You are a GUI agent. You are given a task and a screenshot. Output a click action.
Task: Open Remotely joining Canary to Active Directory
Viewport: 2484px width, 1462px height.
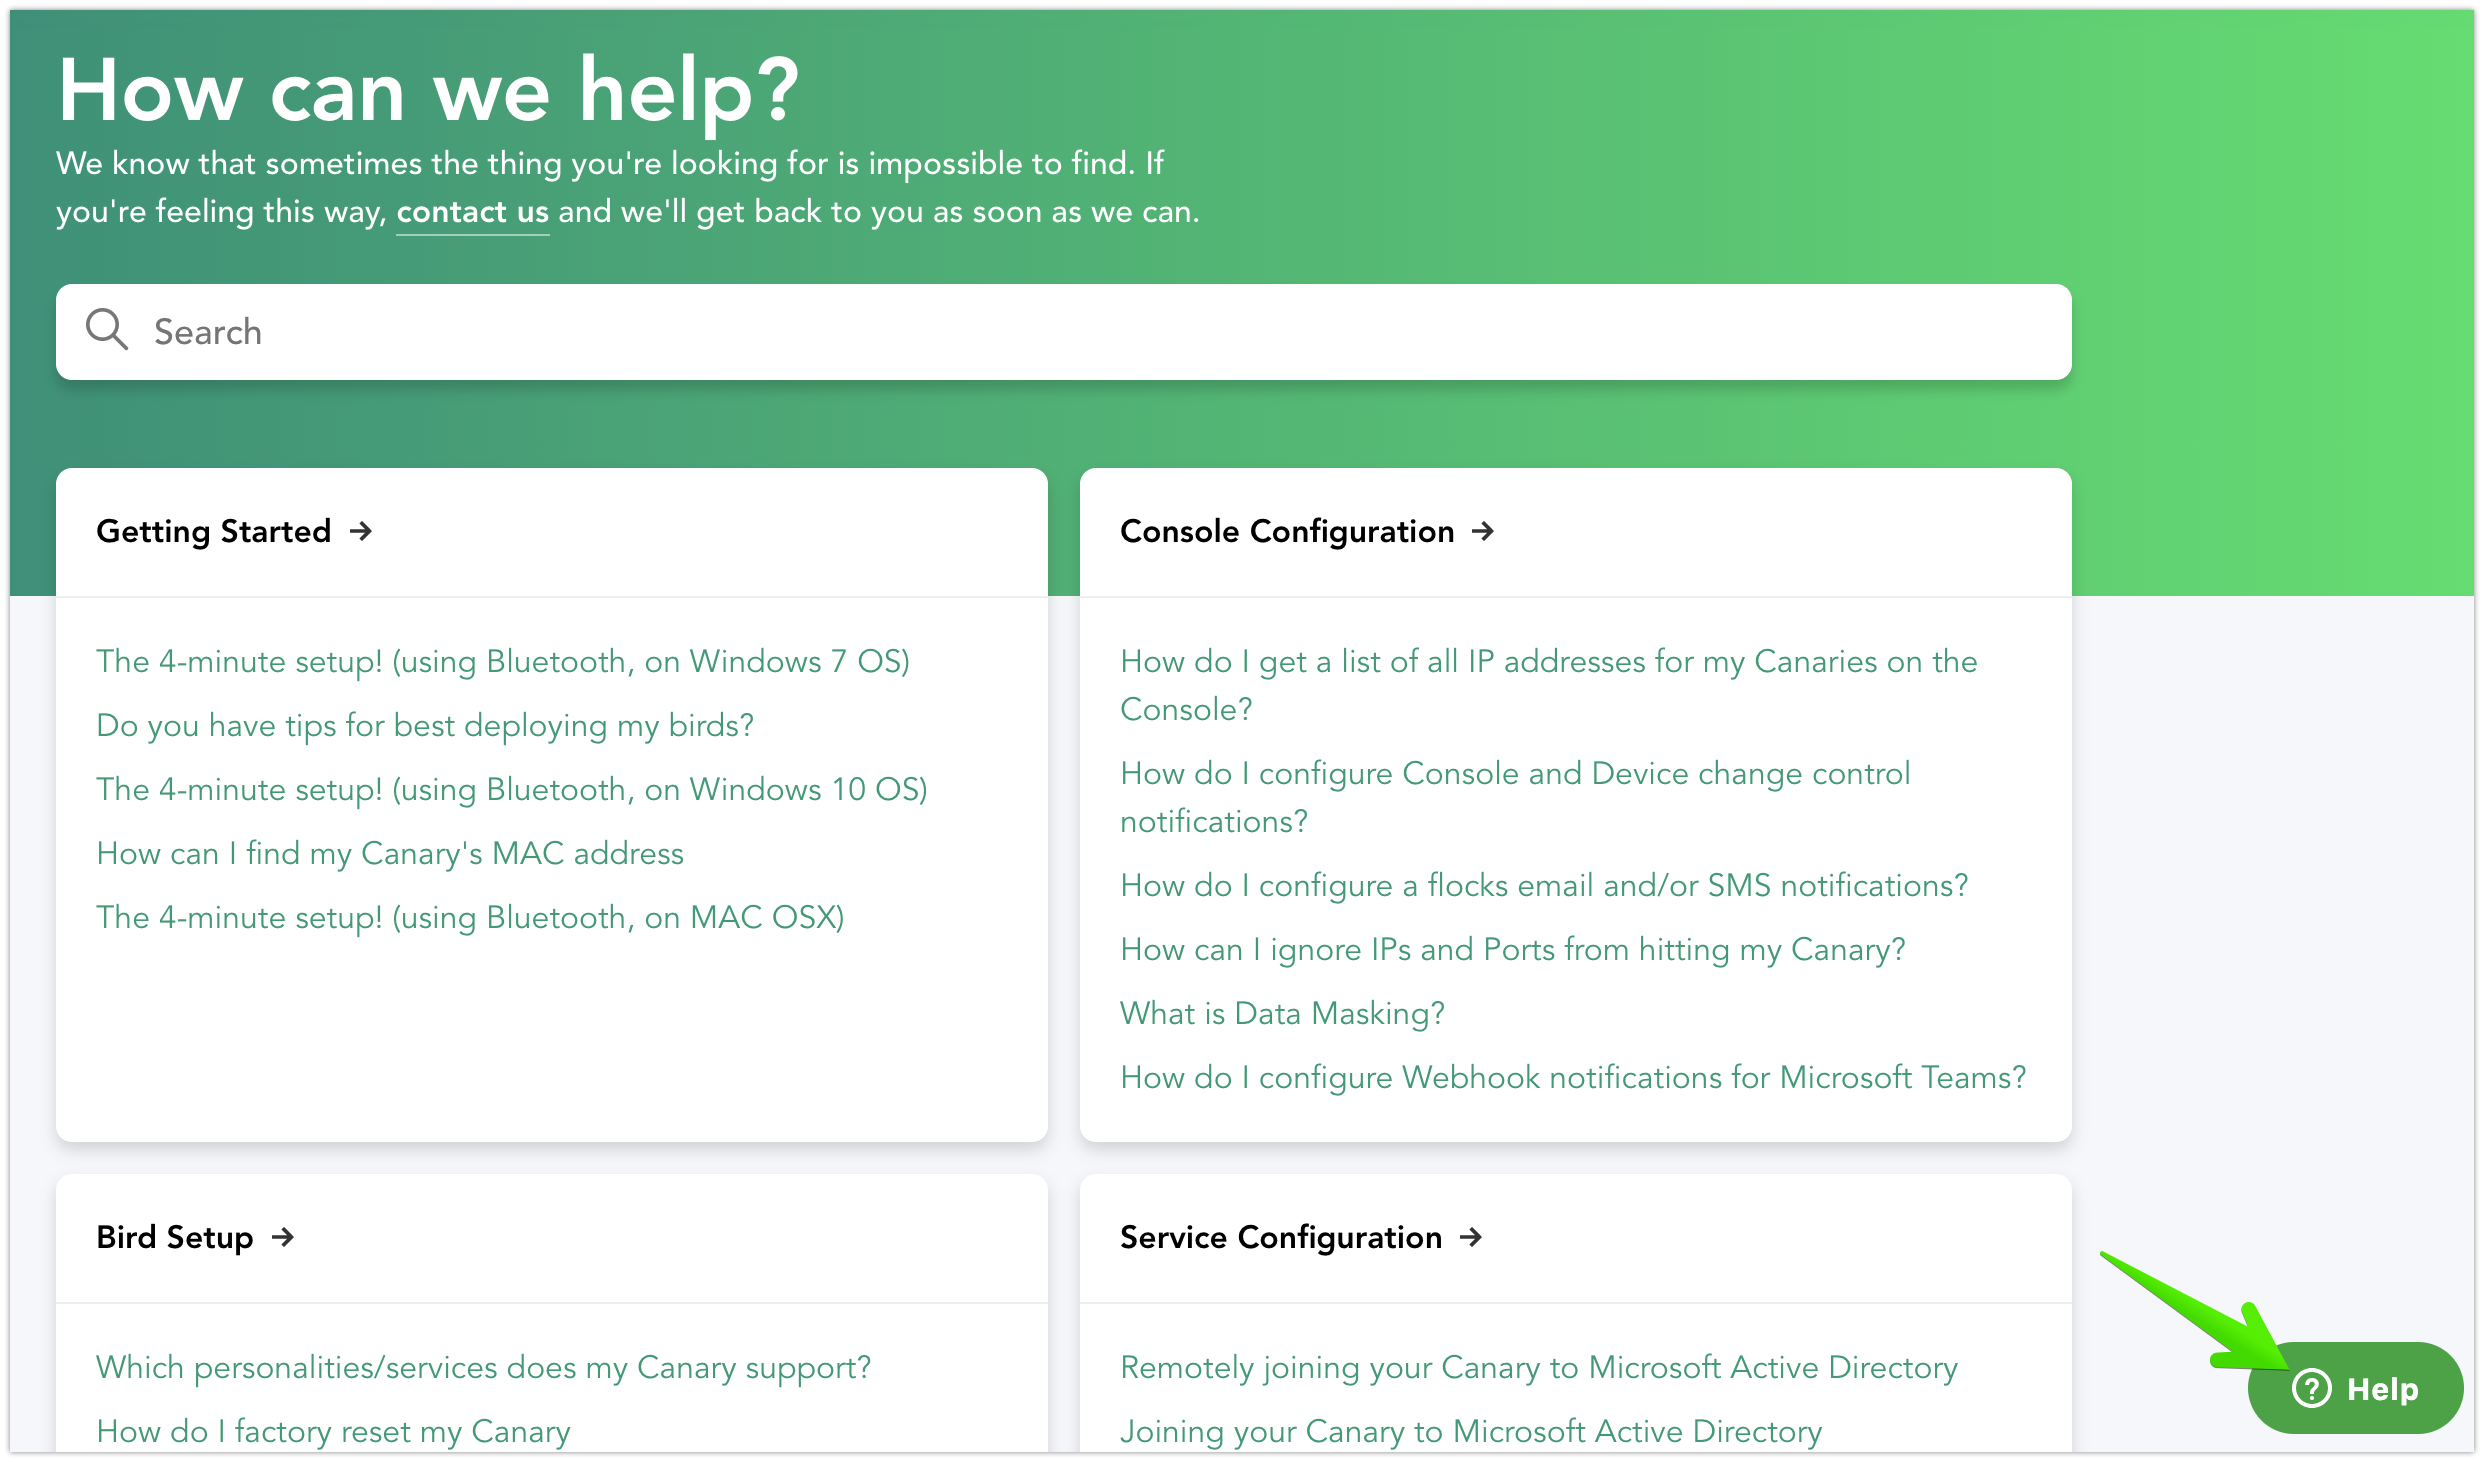(1539, 1367)
